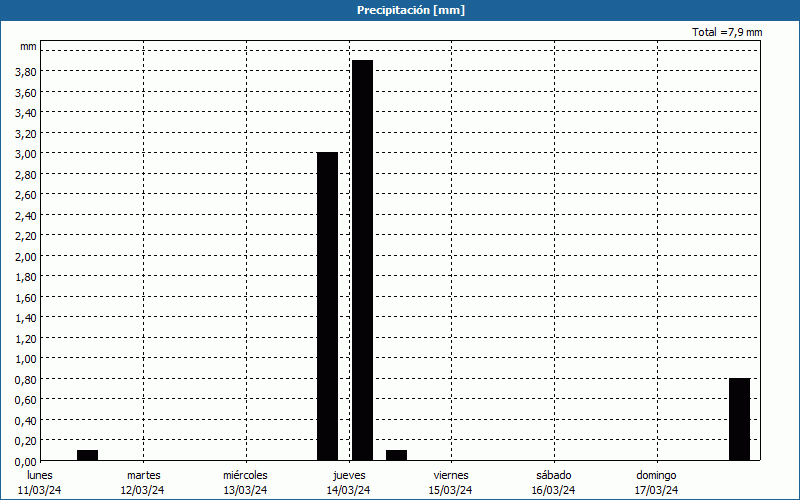Click the miércoles day label
This screenshot has width=800, height=500.
click(245, 475)
